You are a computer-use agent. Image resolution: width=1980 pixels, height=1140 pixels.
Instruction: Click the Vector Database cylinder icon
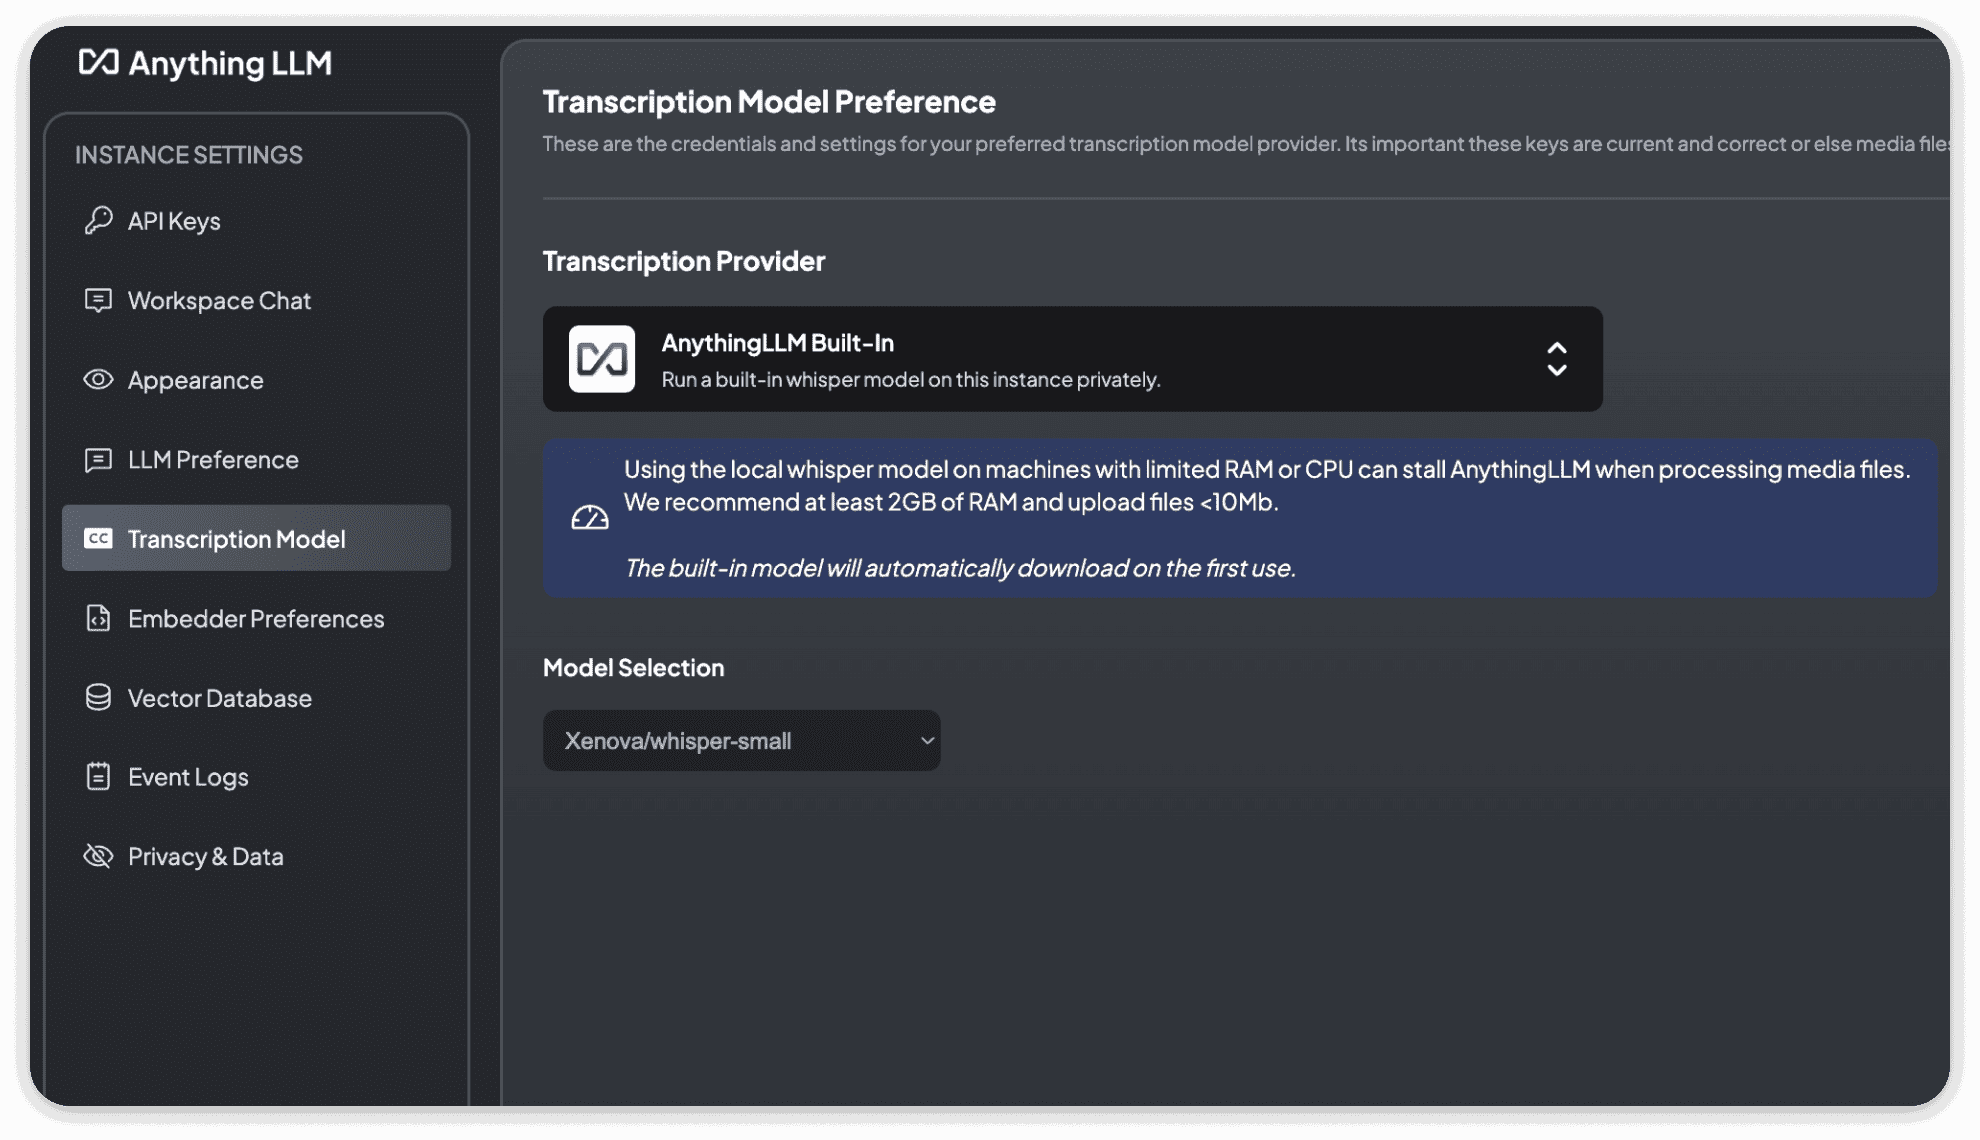98,697
